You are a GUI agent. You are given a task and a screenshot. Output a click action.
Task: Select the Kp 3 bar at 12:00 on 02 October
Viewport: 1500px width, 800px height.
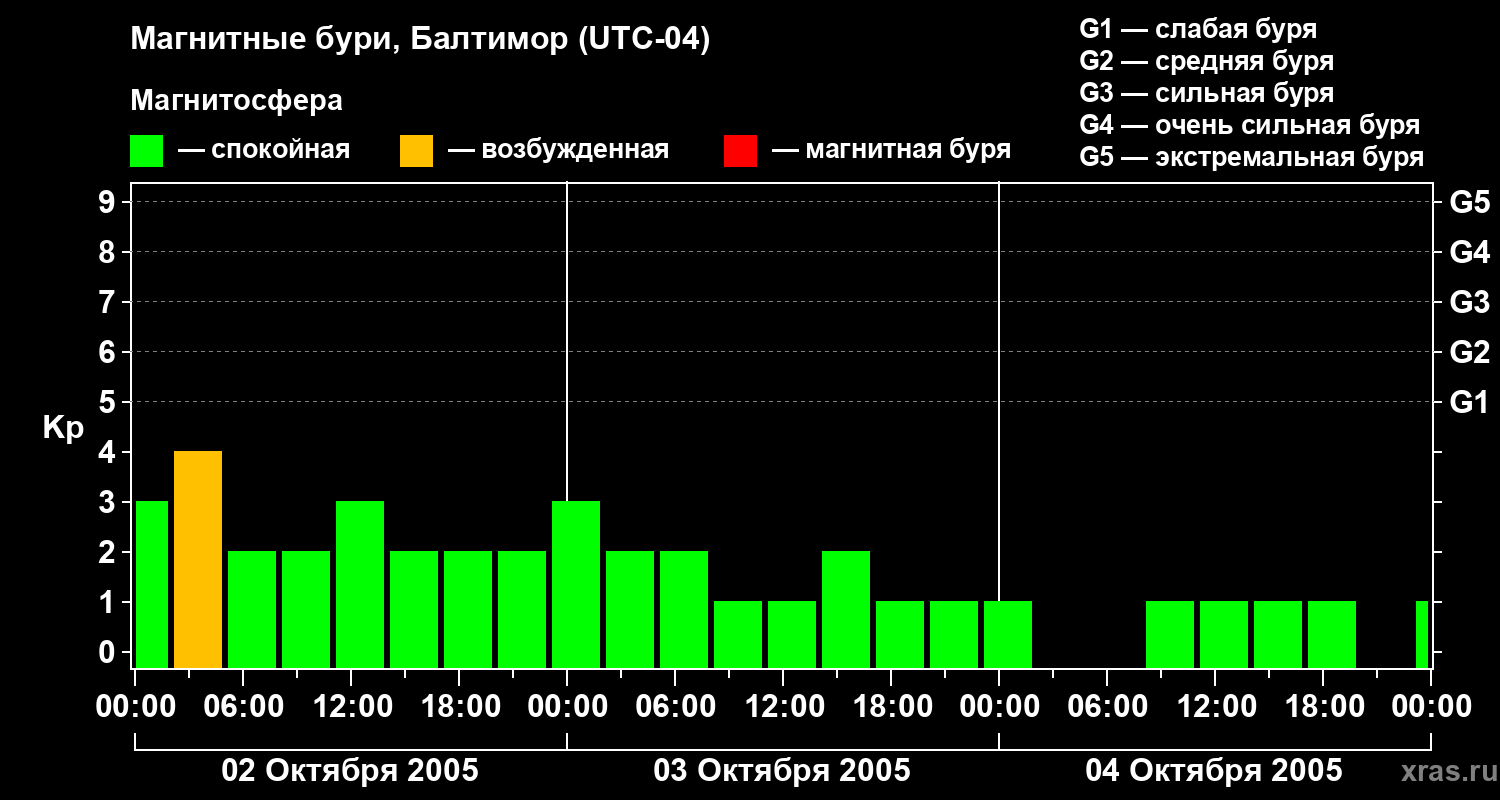point(360,585)
